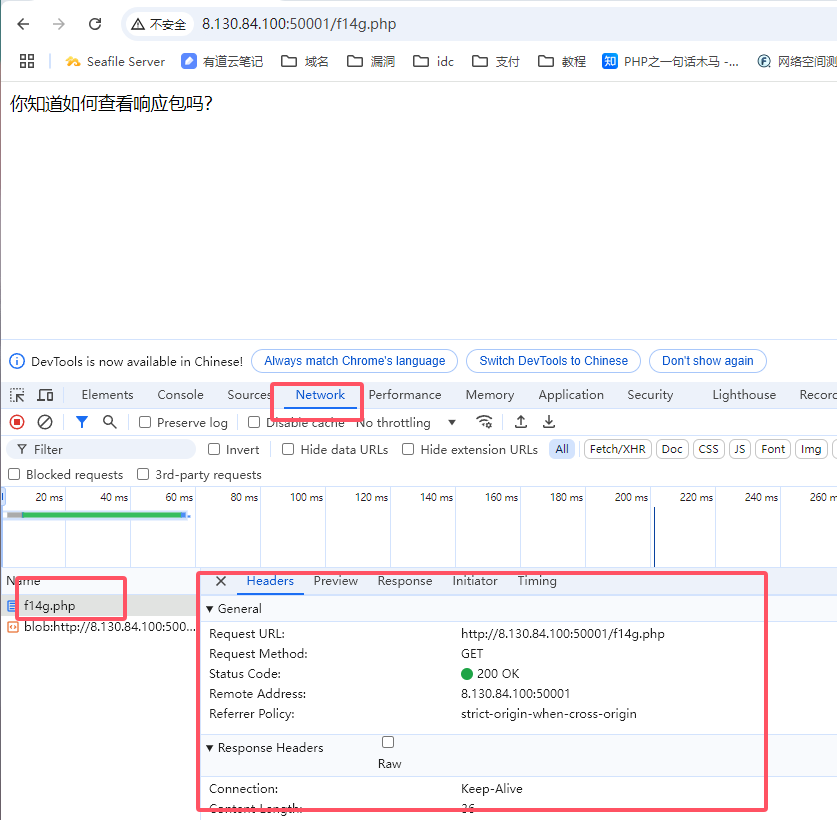Screen dimensions: 837x820
Task: Click the network filter funnel icon
Action: (x=82, y=422)
